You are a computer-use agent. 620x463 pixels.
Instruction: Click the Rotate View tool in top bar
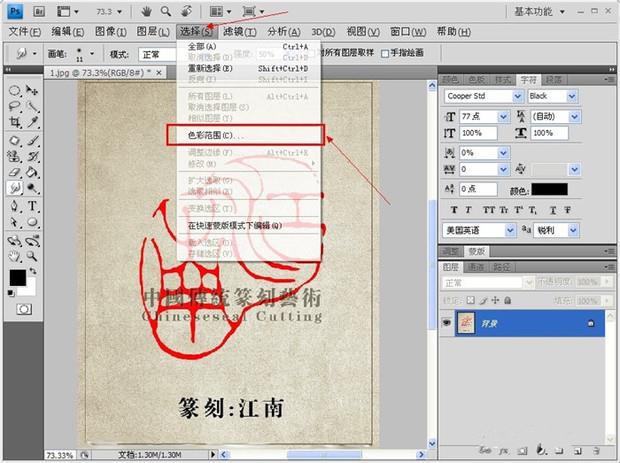pos(187,11)
